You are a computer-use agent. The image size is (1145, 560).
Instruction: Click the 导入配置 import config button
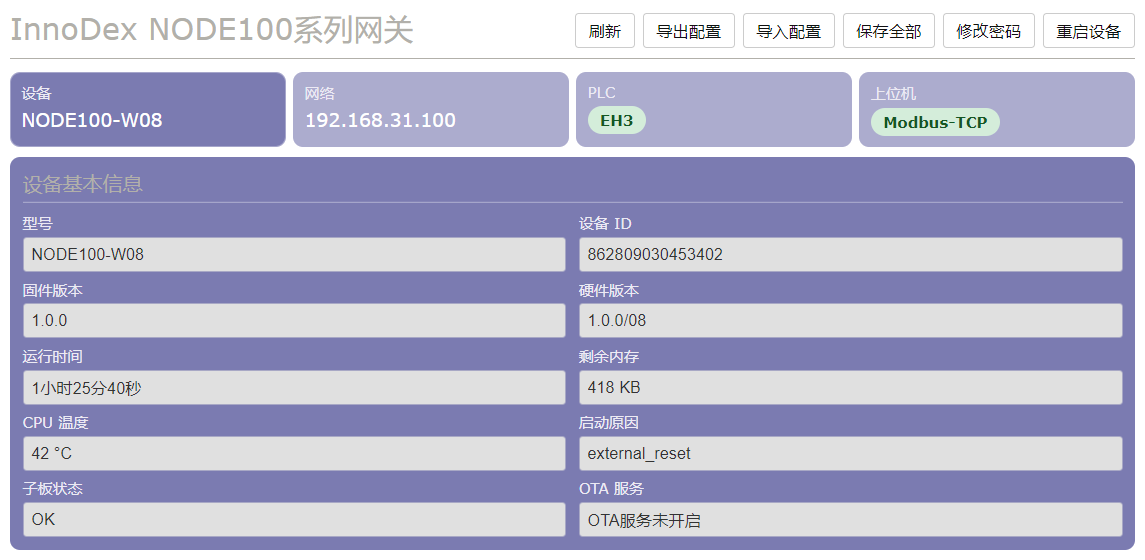[789, 31]
